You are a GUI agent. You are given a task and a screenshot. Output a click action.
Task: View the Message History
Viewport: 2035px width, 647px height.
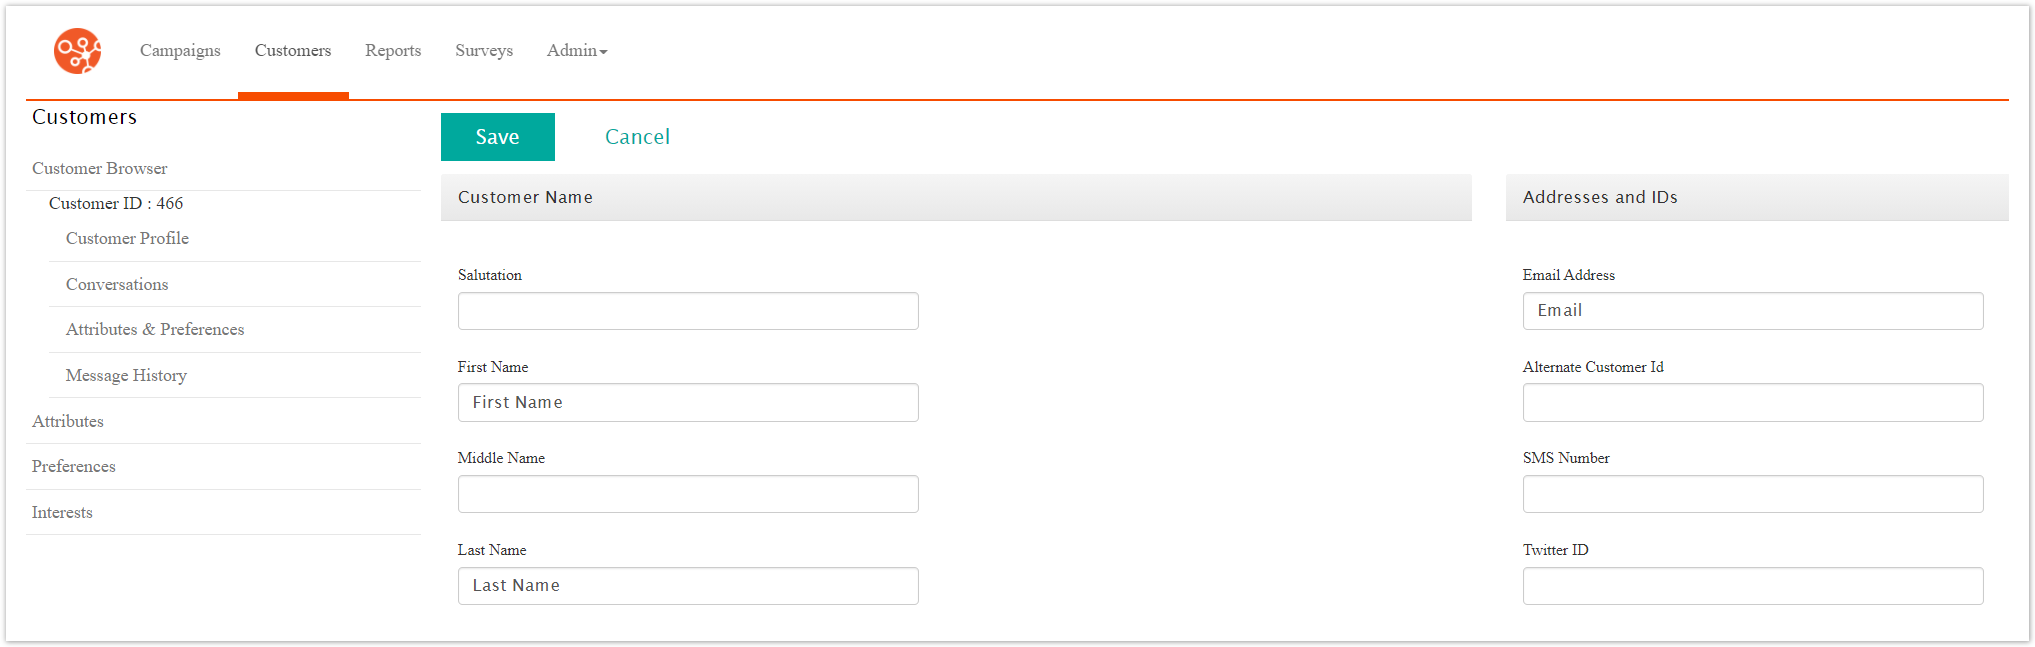(126, 375)
